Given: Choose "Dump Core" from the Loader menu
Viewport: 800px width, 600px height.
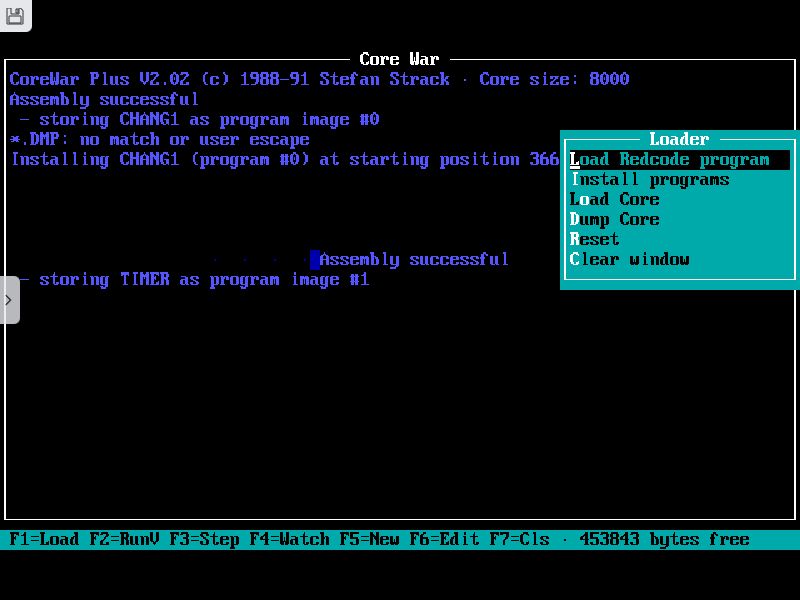Looking at the screenshot, I should tap(616, 219).
